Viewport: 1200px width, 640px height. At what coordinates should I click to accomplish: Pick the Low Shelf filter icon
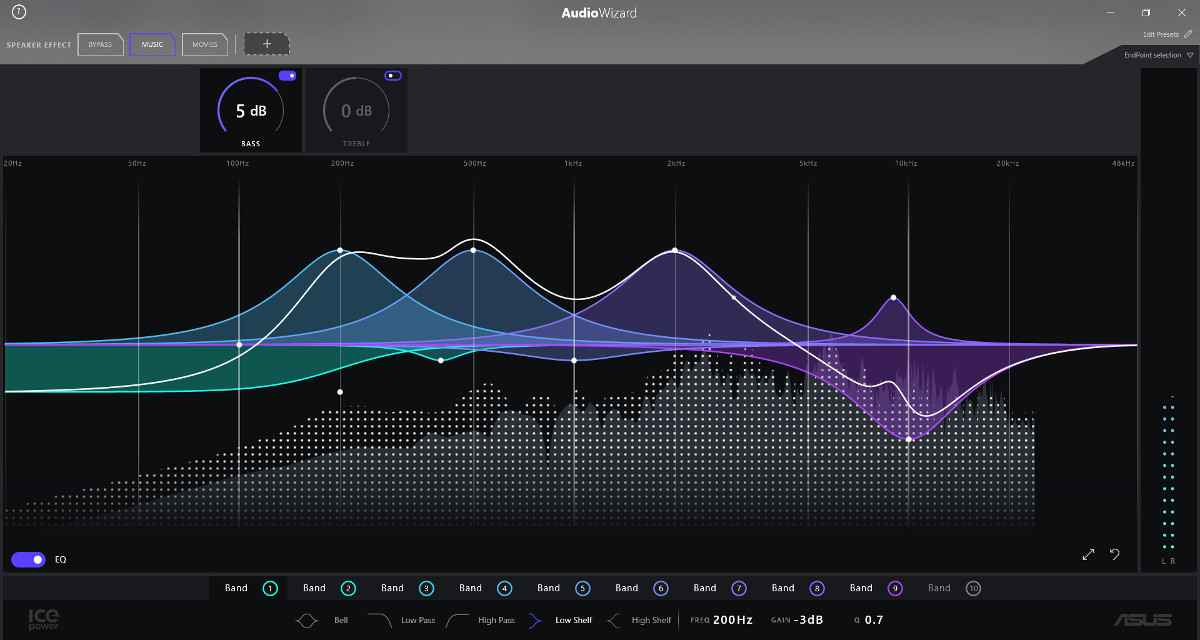[536, 620]
